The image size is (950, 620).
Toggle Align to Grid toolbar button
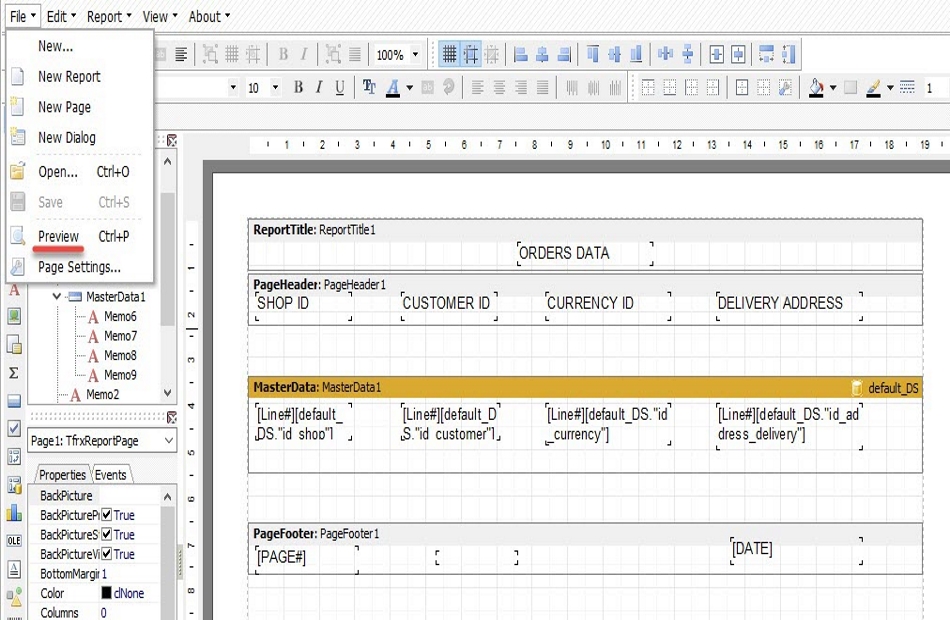point(471,55)
